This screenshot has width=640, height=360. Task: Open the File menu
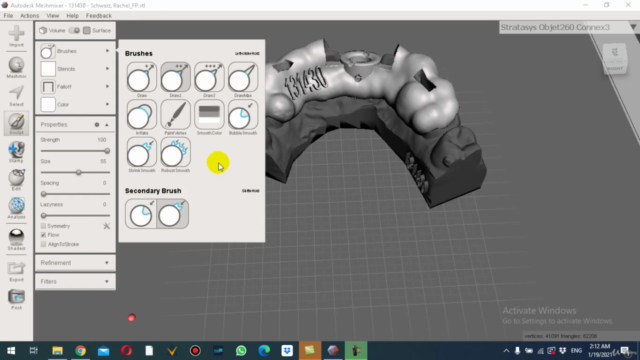[x=8, y=16]
